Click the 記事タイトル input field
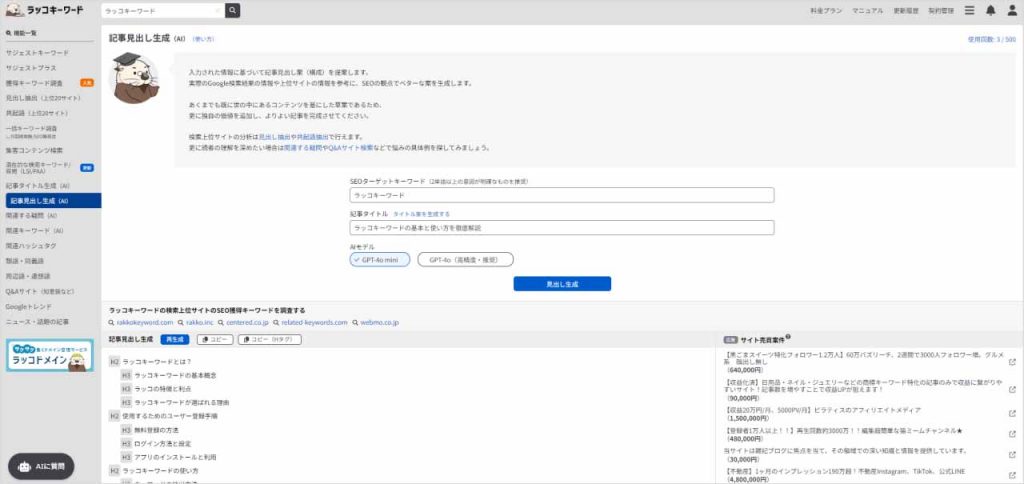Screen dimensions: 1024x484 pyautogui.click(x=562, y=227)
